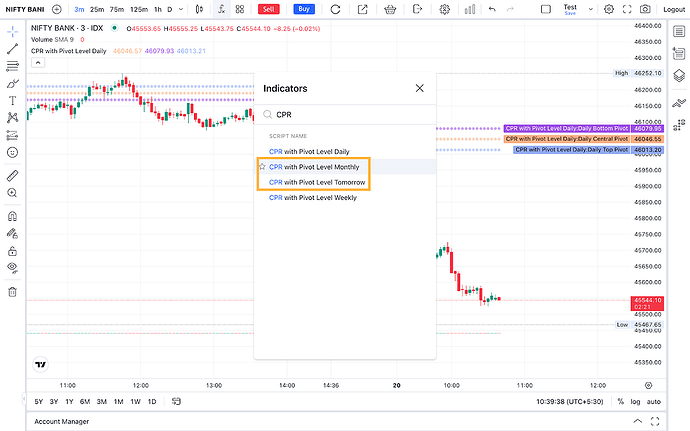This screenshot has width=690, height=431.
Task: Maximize the Account Manager panel
Action: [x=655, y=421]
